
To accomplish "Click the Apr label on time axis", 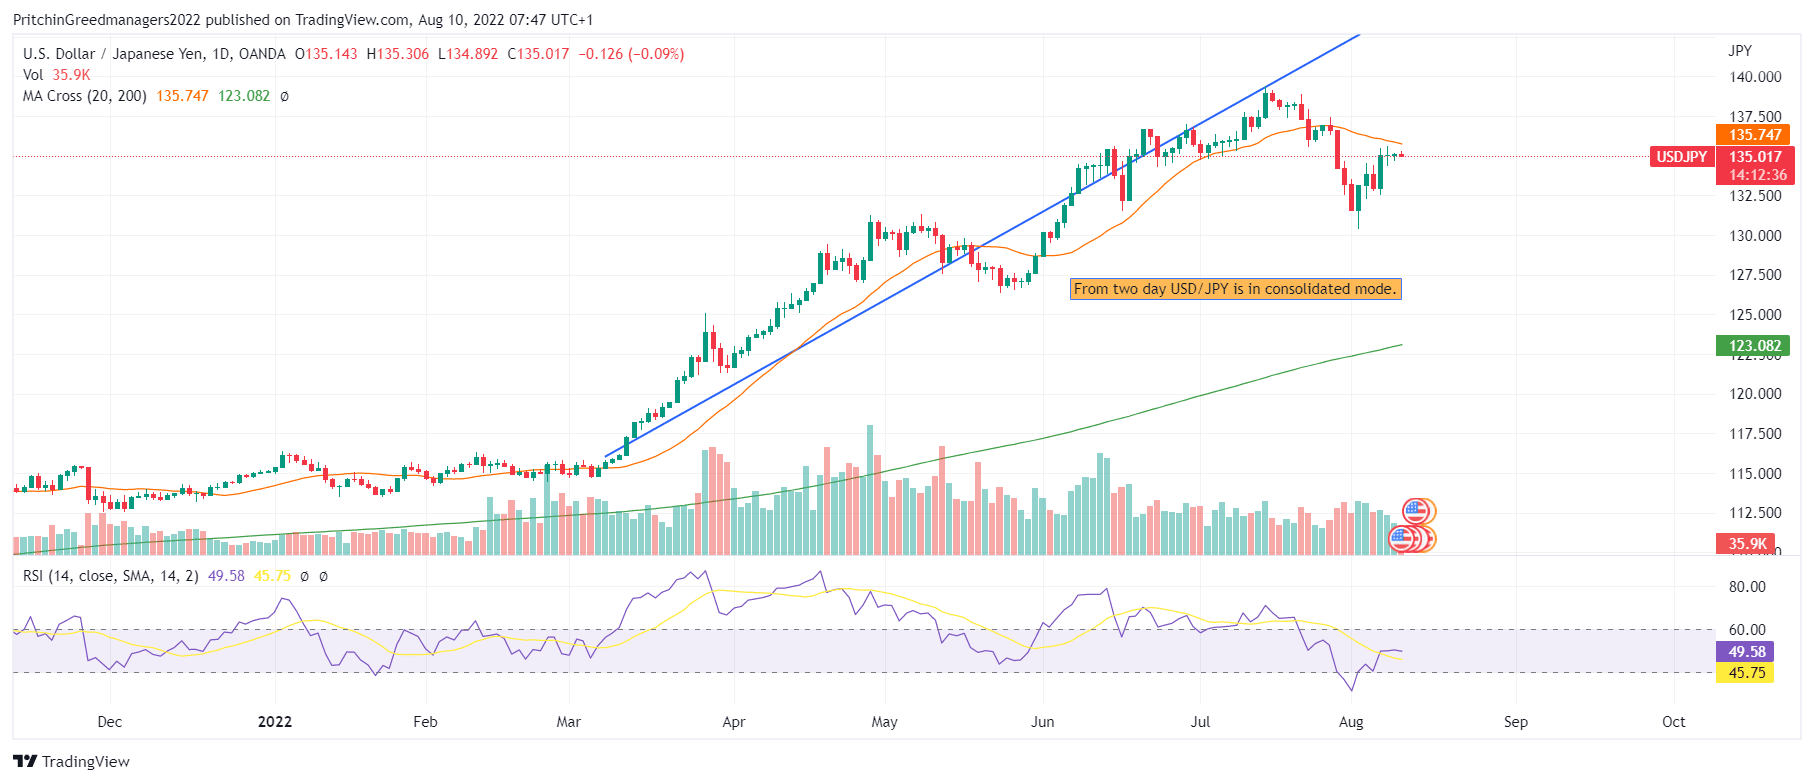I will 734,722.
